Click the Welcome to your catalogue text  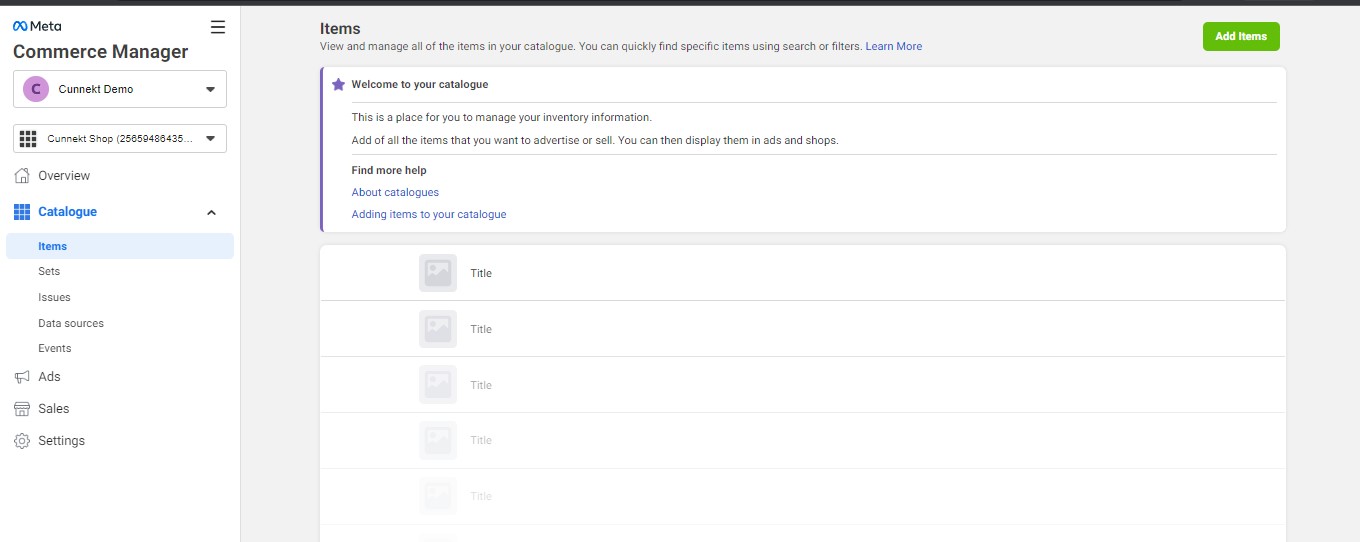pyautogui.click(x=420, y=85)
